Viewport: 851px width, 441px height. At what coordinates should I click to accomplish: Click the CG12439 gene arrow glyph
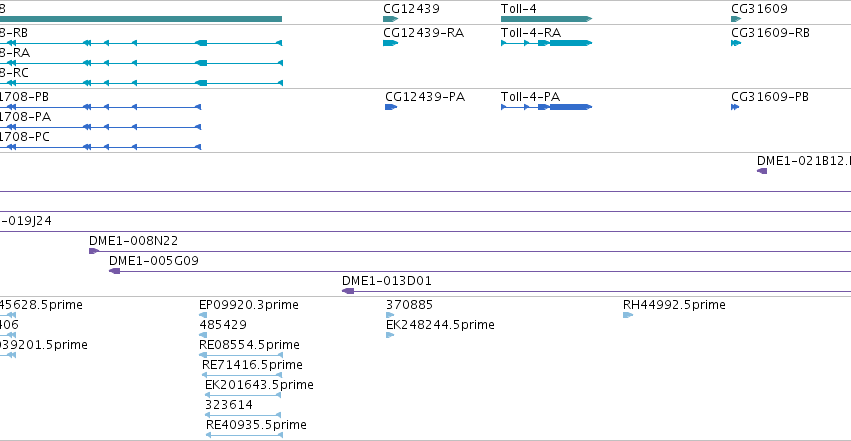coord(390,19)
